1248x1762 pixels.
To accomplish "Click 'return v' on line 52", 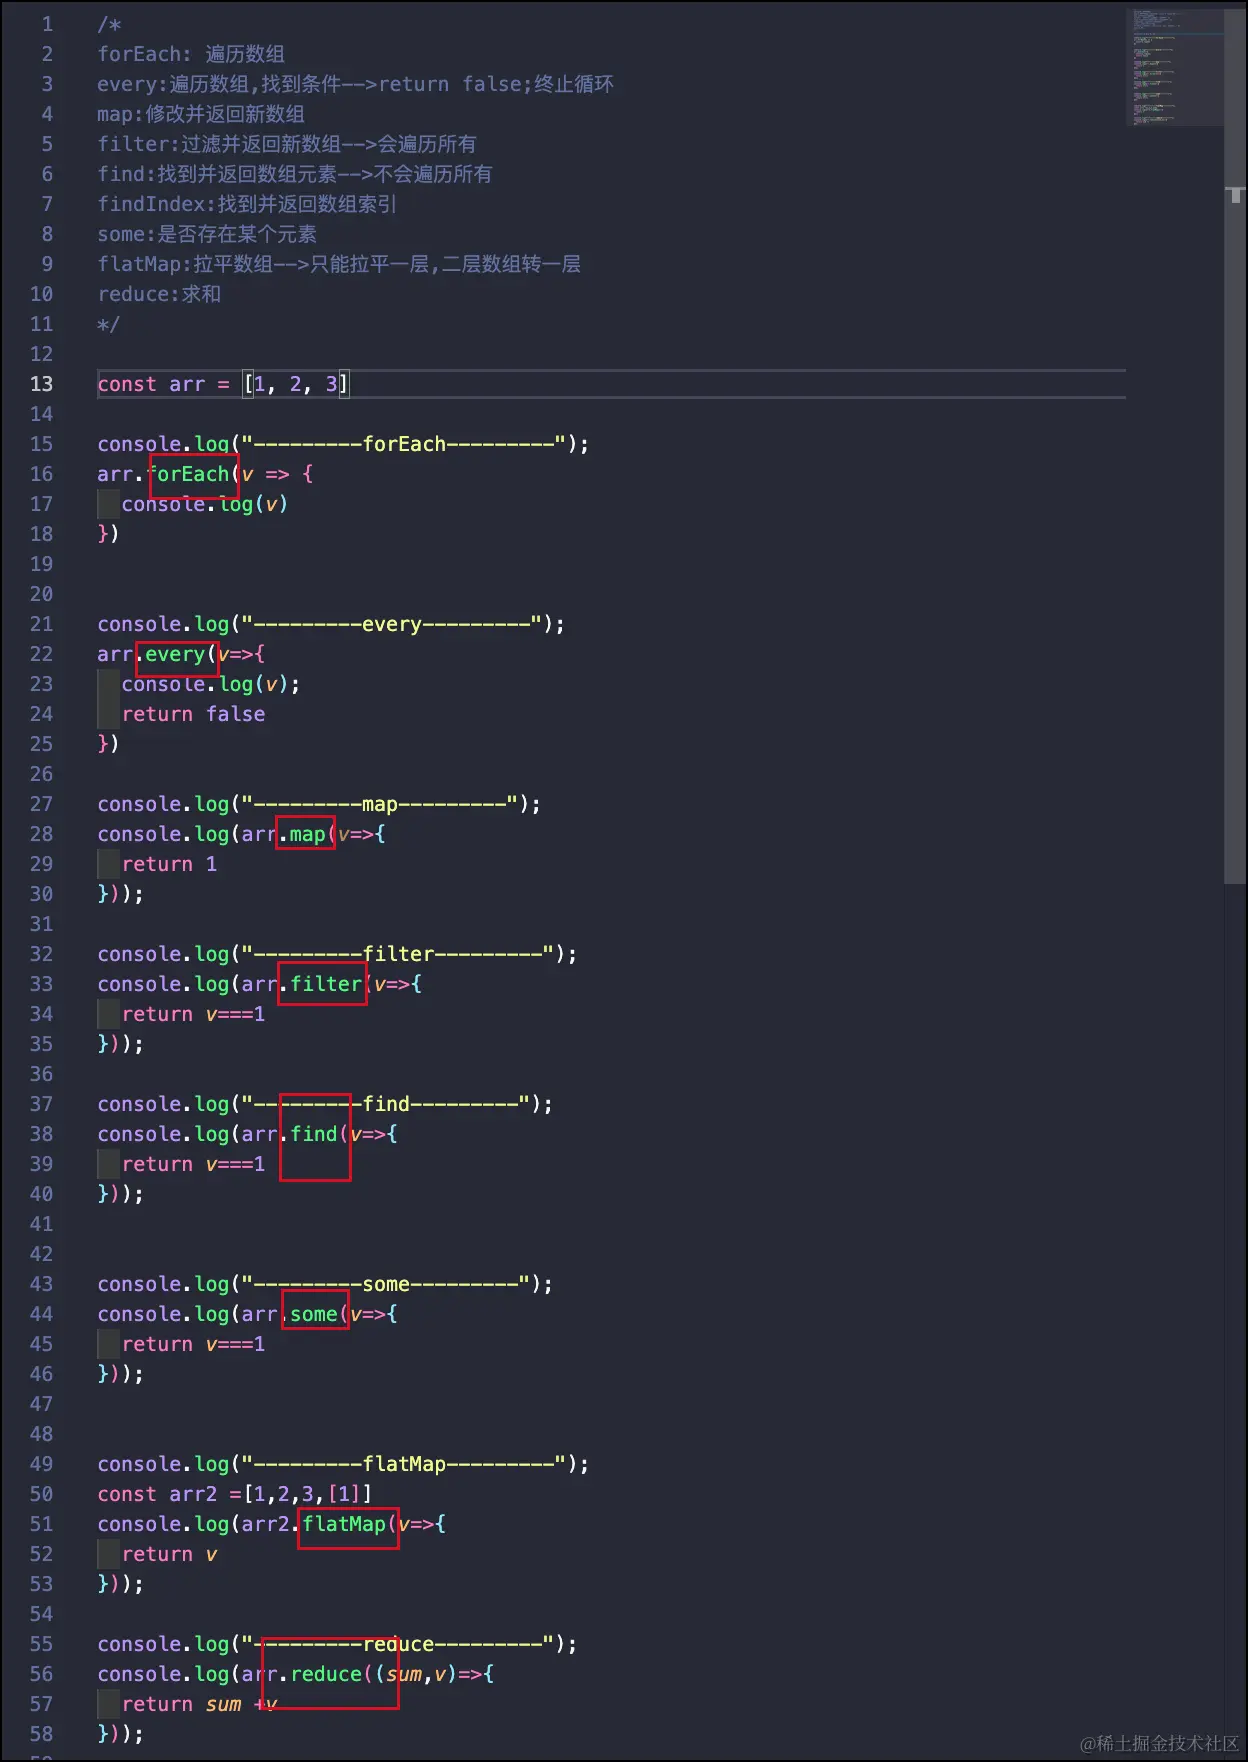I will coord(169,1554).
